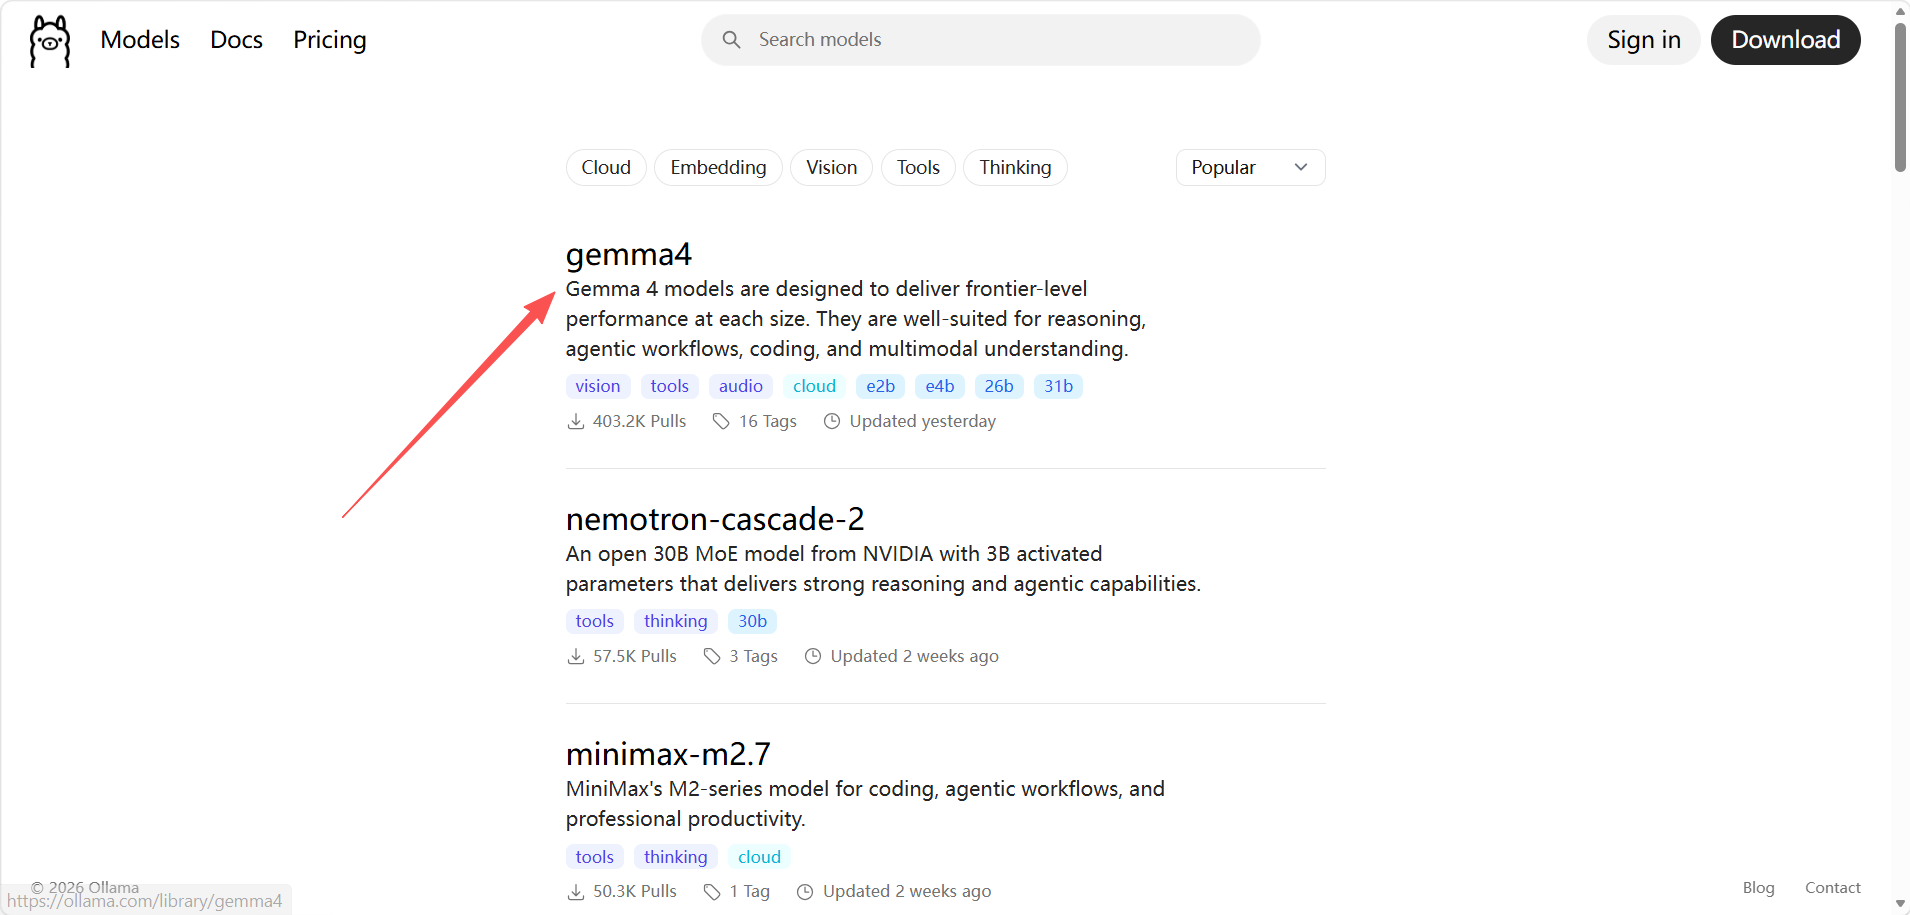Click clock icon in minimax-m2.7 row
Image resolution: width=1910 pixels, height=915 pixels.
pyautogui.click(x=805, y=892)
